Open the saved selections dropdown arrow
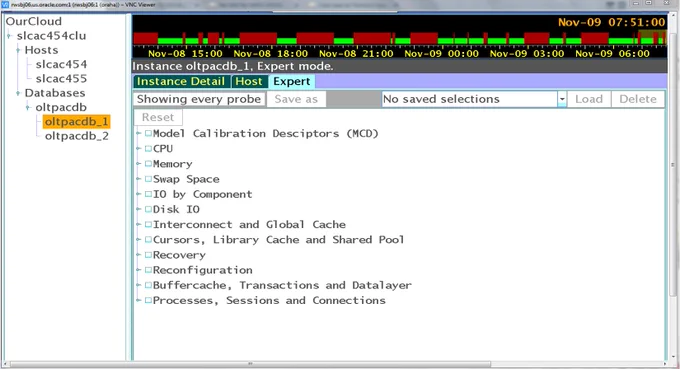This screenshot has width=680, height=369. pyautogui.click(x=562, y=99)
